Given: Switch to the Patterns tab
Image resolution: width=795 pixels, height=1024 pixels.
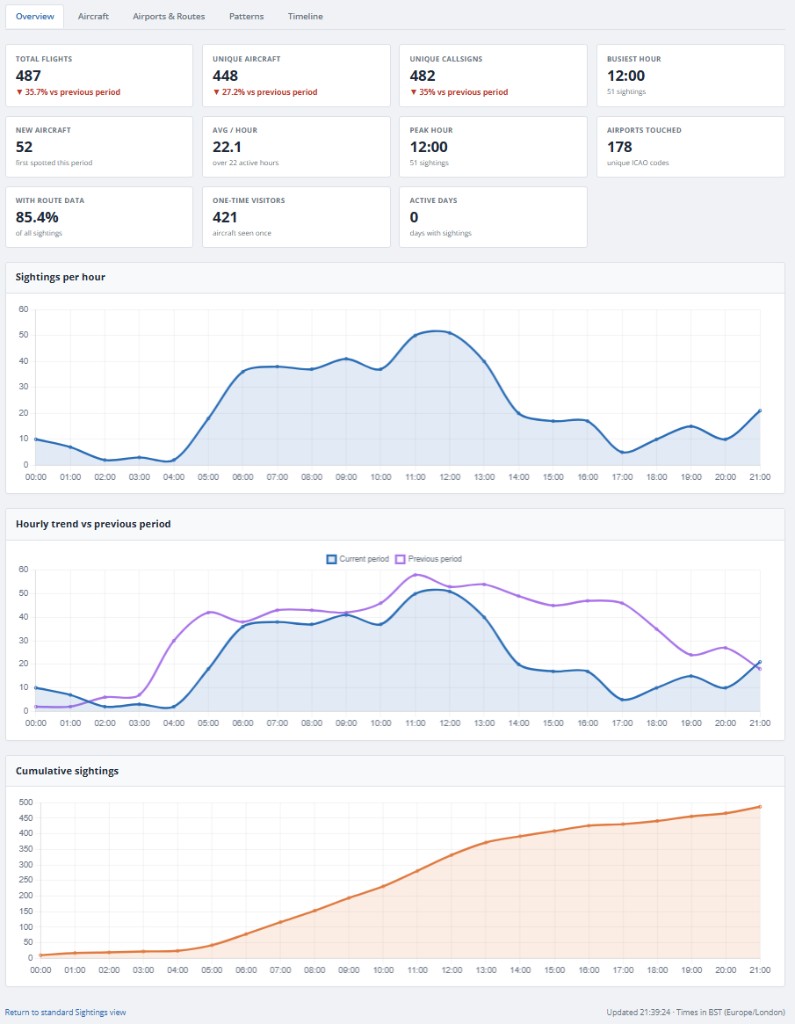Looking at the screenshot, I should [246, 16].
